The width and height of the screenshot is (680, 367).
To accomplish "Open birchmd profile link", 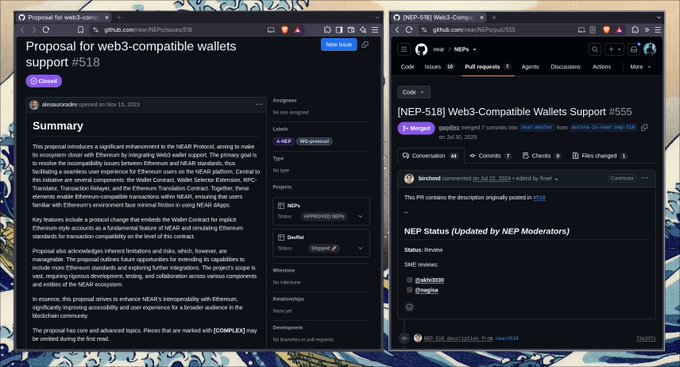I will [429, 178].
